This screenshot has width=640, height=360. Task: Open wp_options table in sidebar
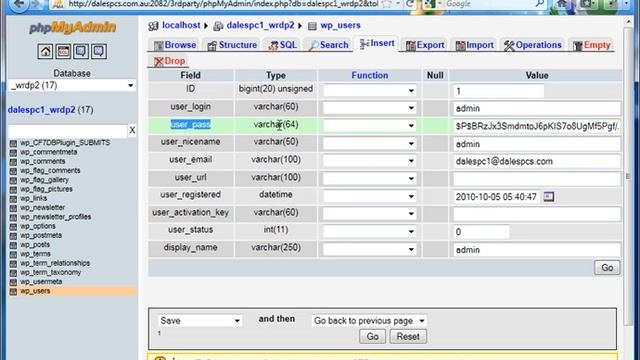pyautogui.click(x=38, y=226)
